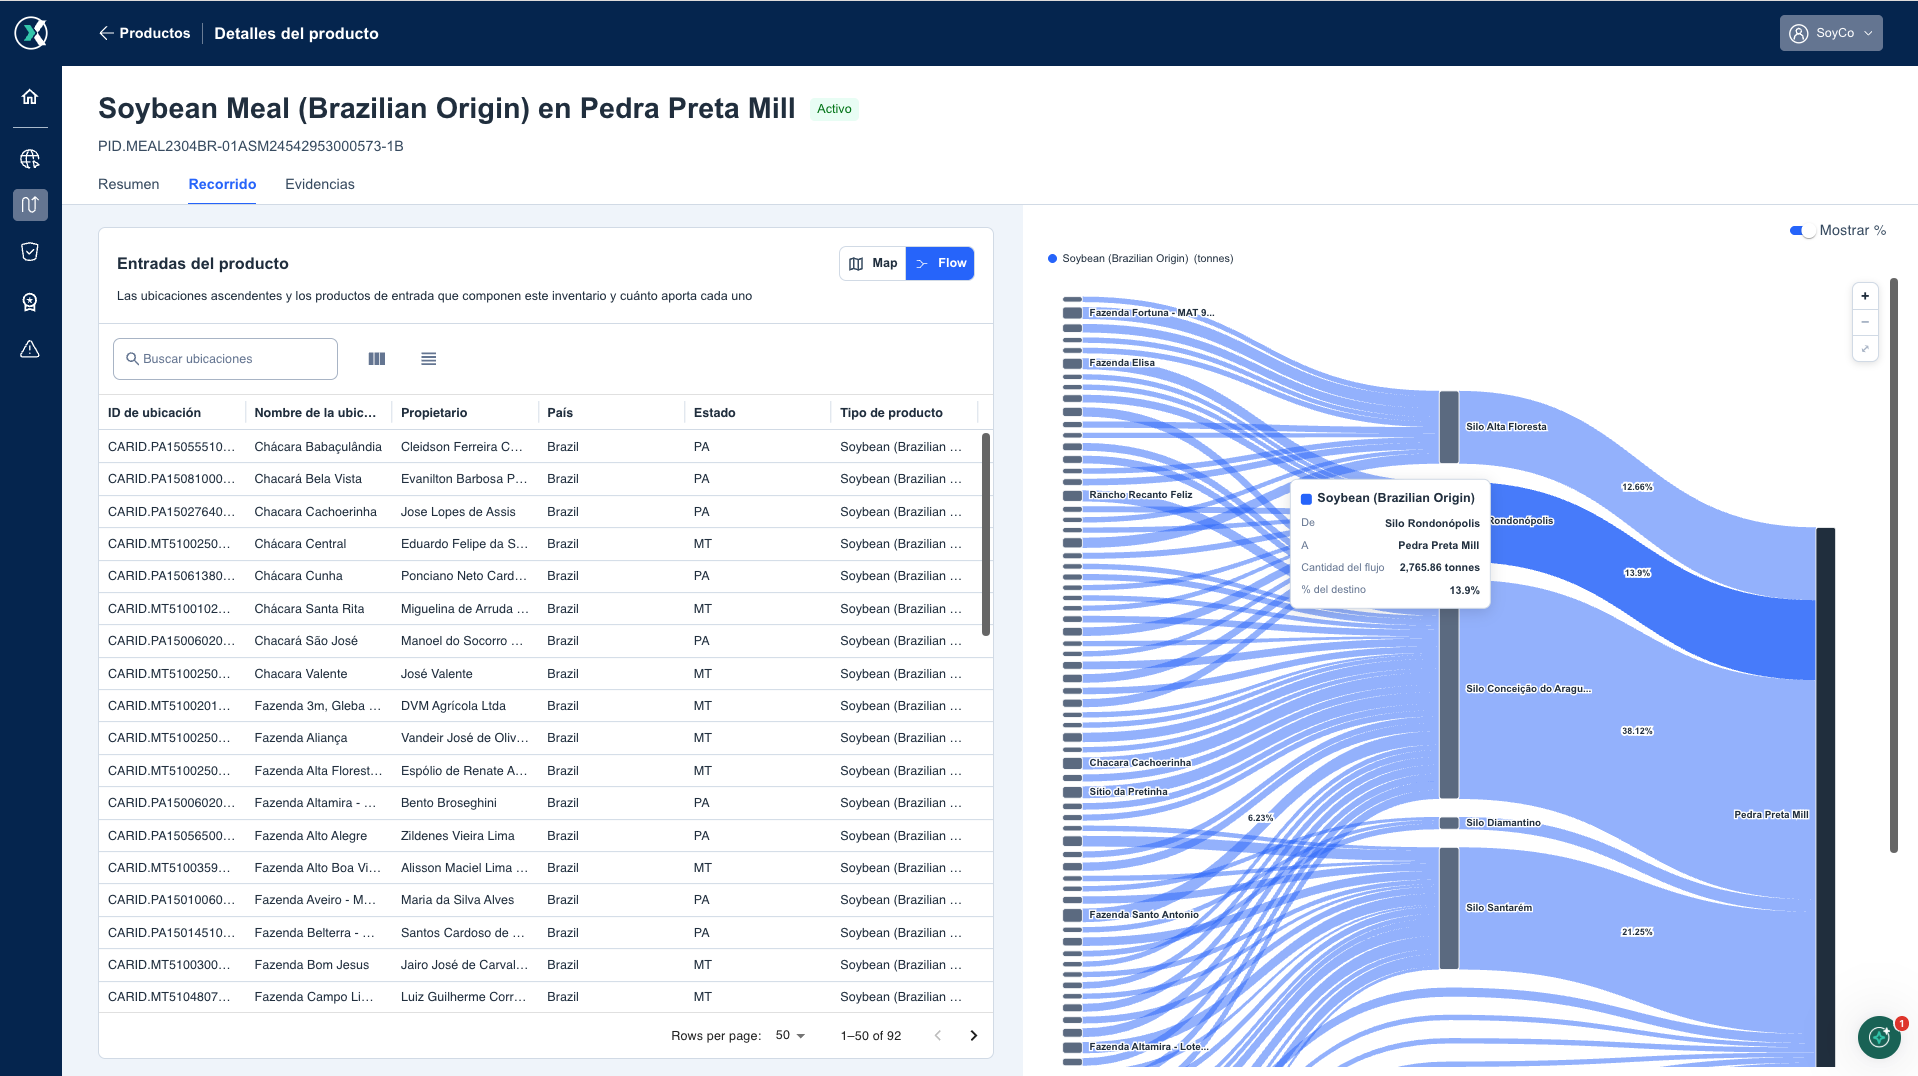
Task: Zoom in on the flow diagram
Action: (x=1865, y=296)
